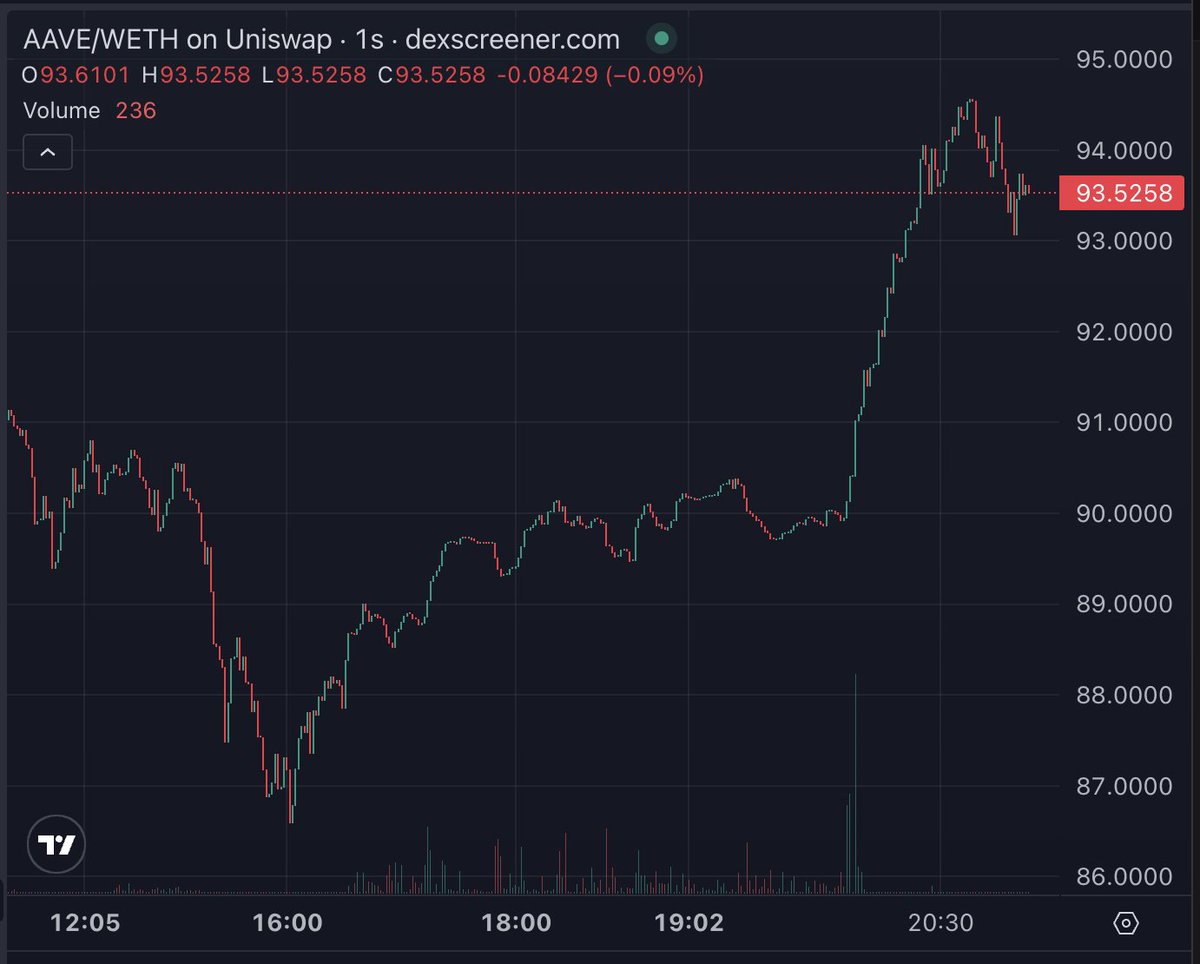
Task: Click the 86.0000 price axis label
Action: (1121, 877)
